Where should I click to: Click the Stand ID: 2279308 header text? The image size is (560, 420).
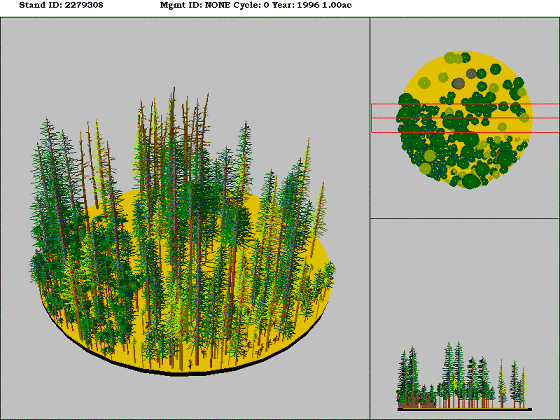pos(61,5)
